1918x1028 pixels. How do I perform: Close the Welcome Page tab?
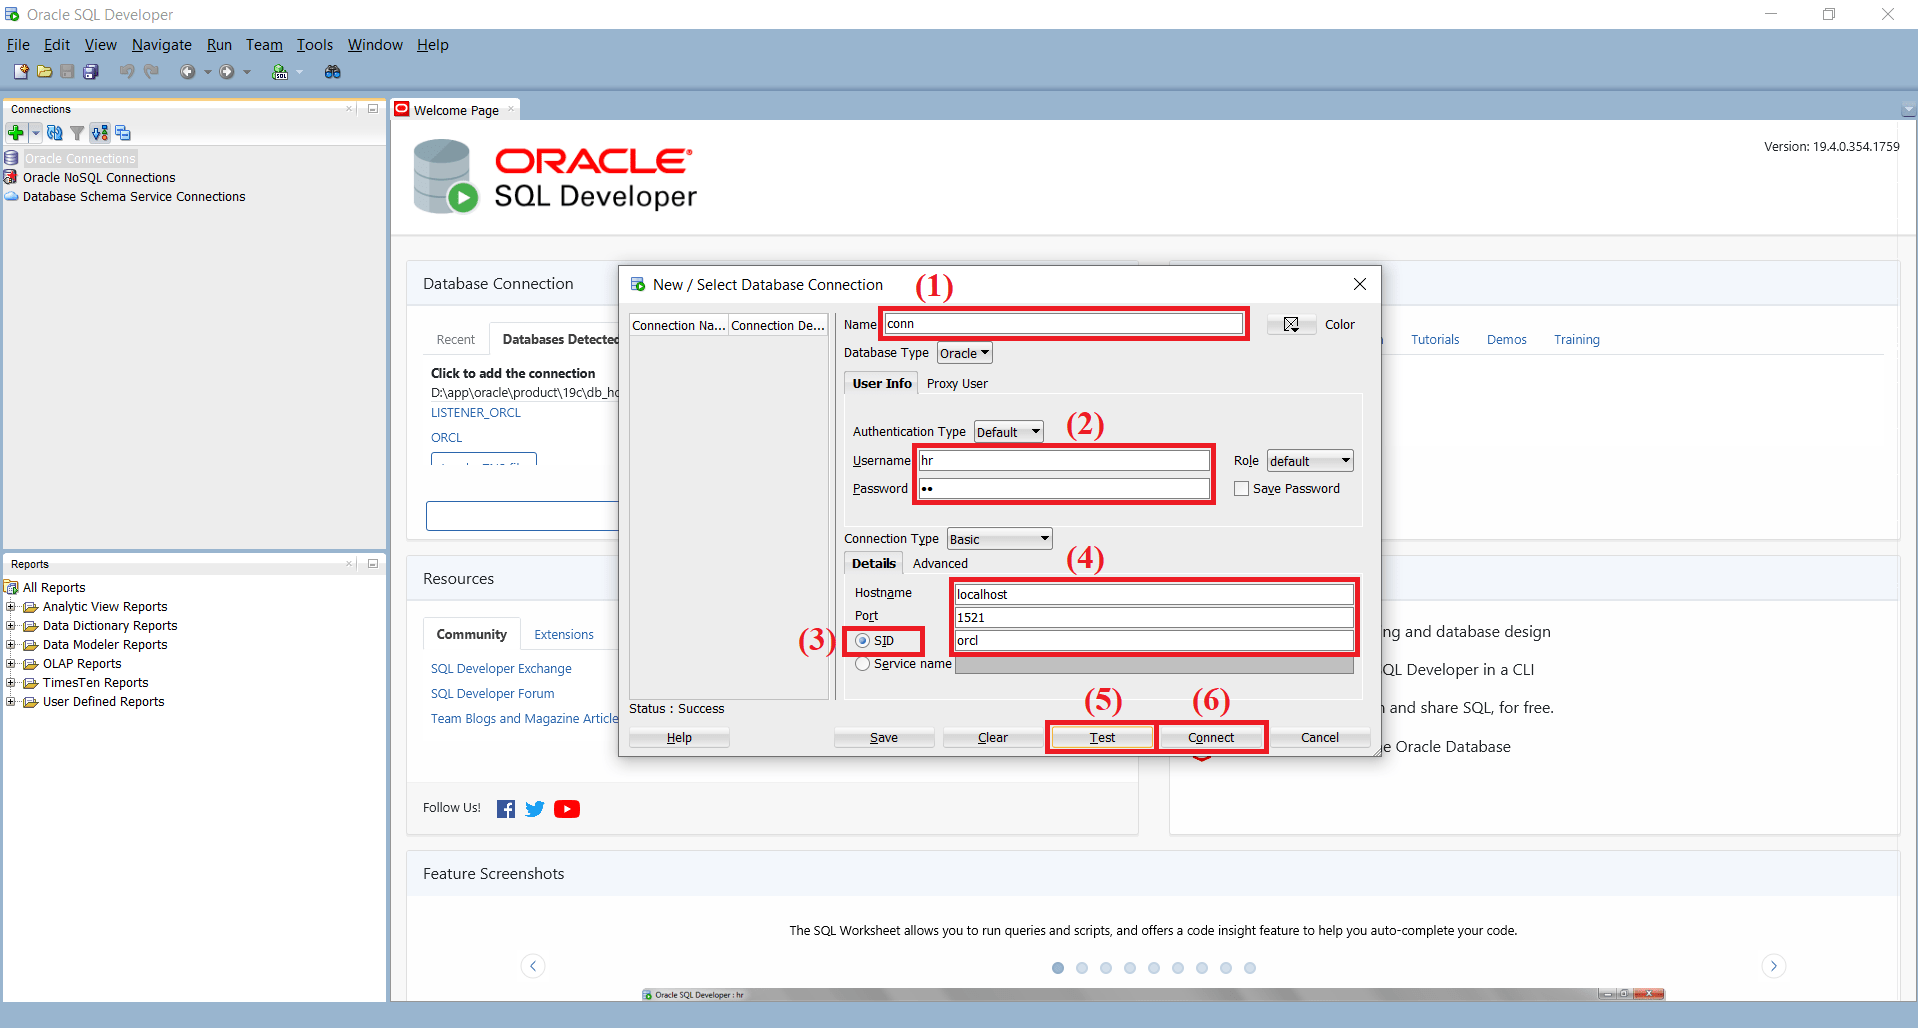(x=511, y=109)
